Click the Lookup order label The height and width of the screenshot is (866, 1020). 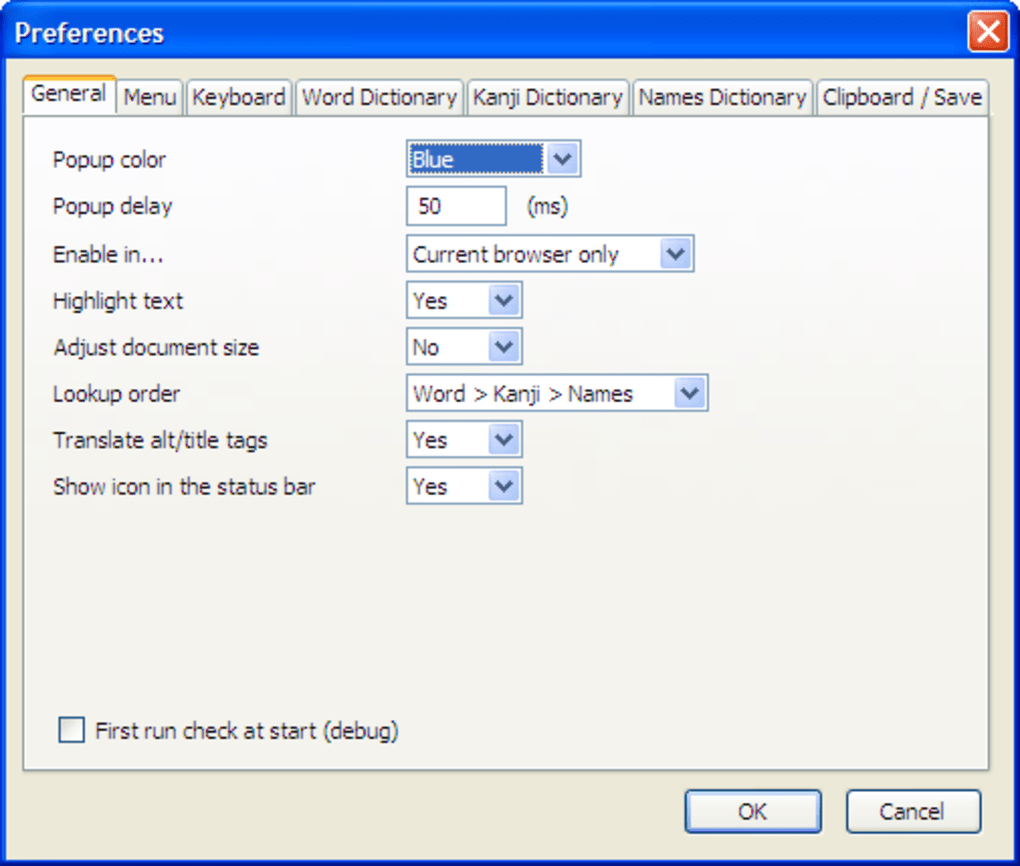pos(116,394)
